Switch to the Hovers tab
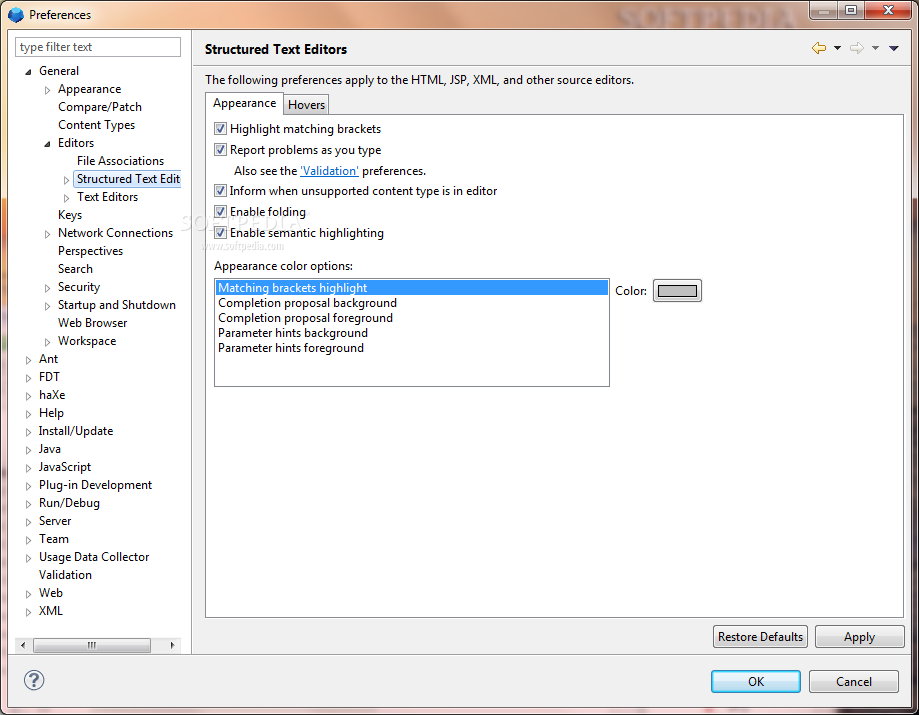The width and height of the screenshot is (919, 715). [307, 104]
